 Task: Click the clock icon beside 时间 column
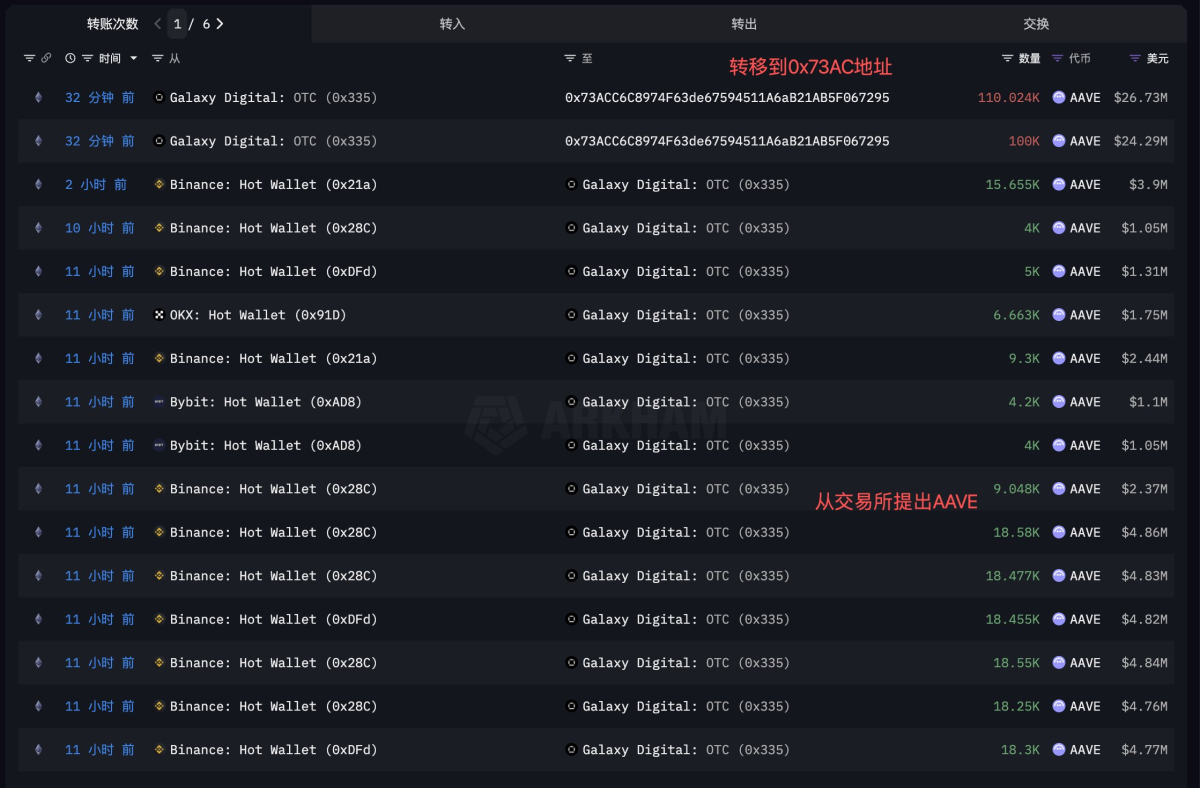[70, 59]
